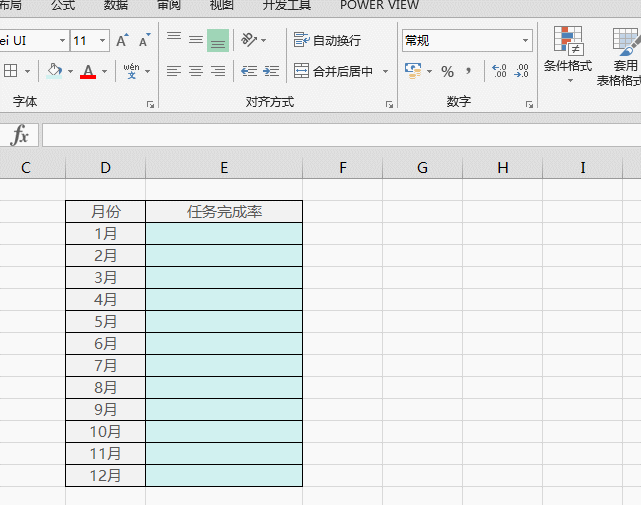
Task: Expand the 合并后居中 dropdown arrow
Action: tap(386, 72)
